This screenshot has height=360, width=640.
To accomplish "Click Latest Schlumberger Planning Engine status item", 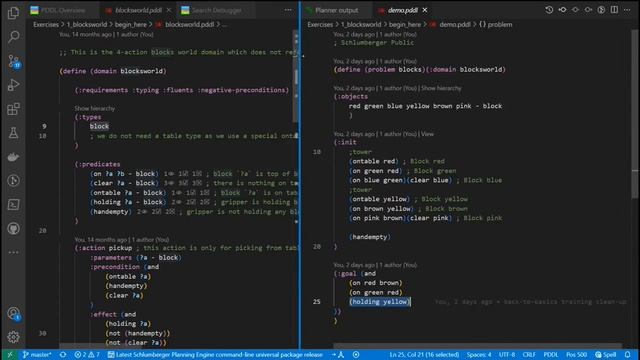I will [215, 355].
